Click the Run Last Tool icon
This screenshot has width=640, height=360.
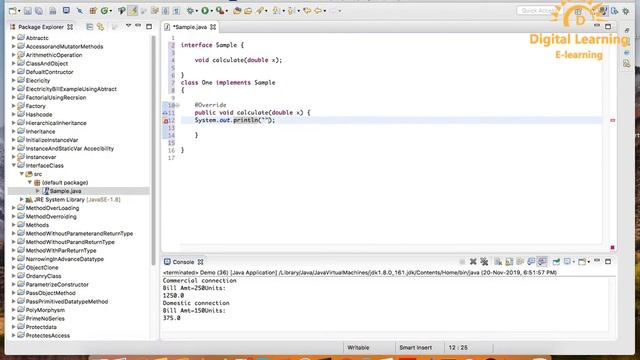click(220, 11)
